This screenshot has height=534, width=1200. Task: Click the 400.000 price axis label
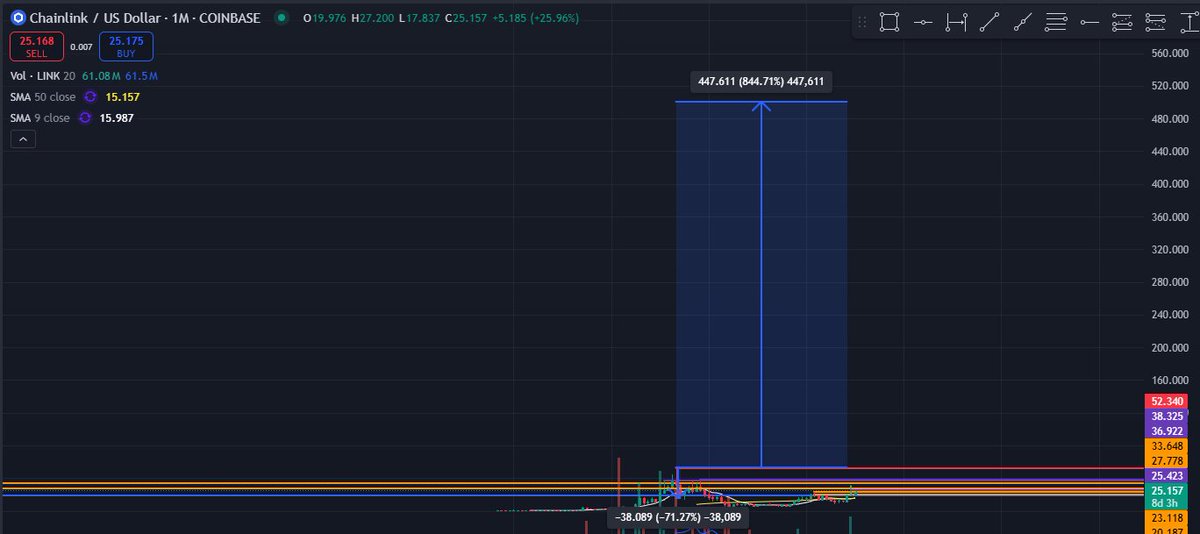[1168, 184]
